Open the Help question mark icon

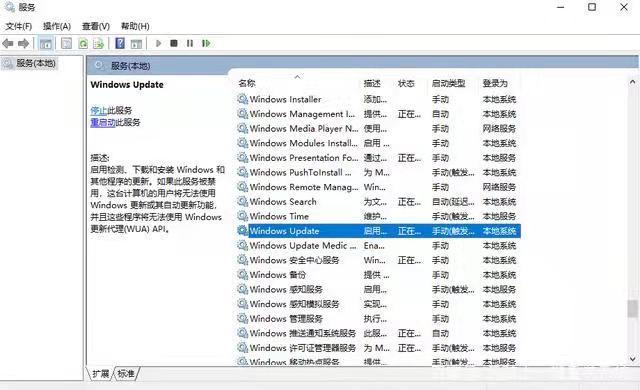click(120, 43)
